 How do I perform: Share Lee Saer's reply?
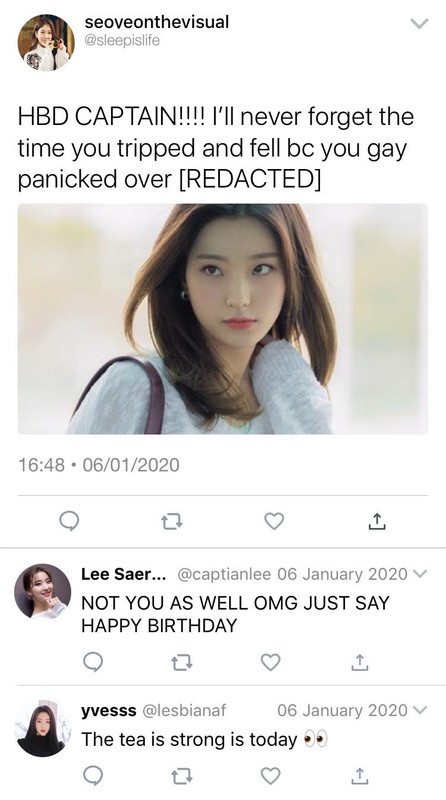pyautogui.click(x=360, y=662)
